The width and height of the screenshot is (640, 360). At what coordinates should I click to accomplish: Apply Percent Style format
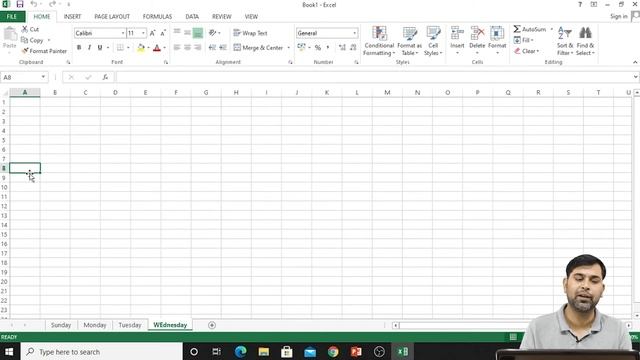click(318, 48)
